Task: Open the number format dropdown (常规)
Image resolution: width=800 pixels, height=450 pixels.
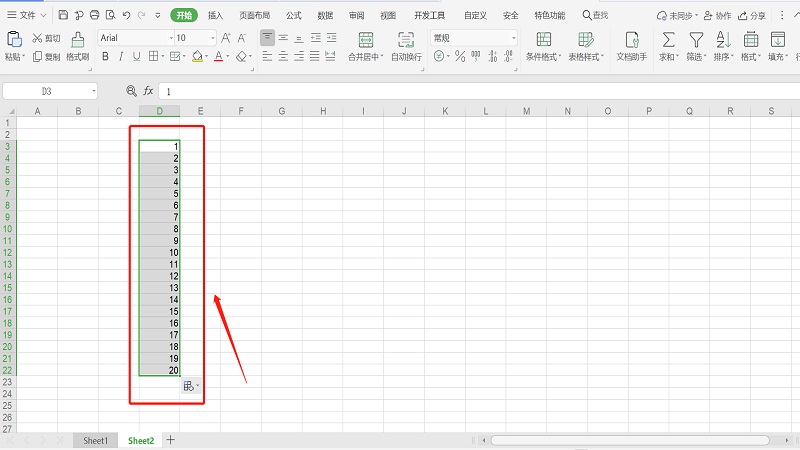Action: point(513,38)
